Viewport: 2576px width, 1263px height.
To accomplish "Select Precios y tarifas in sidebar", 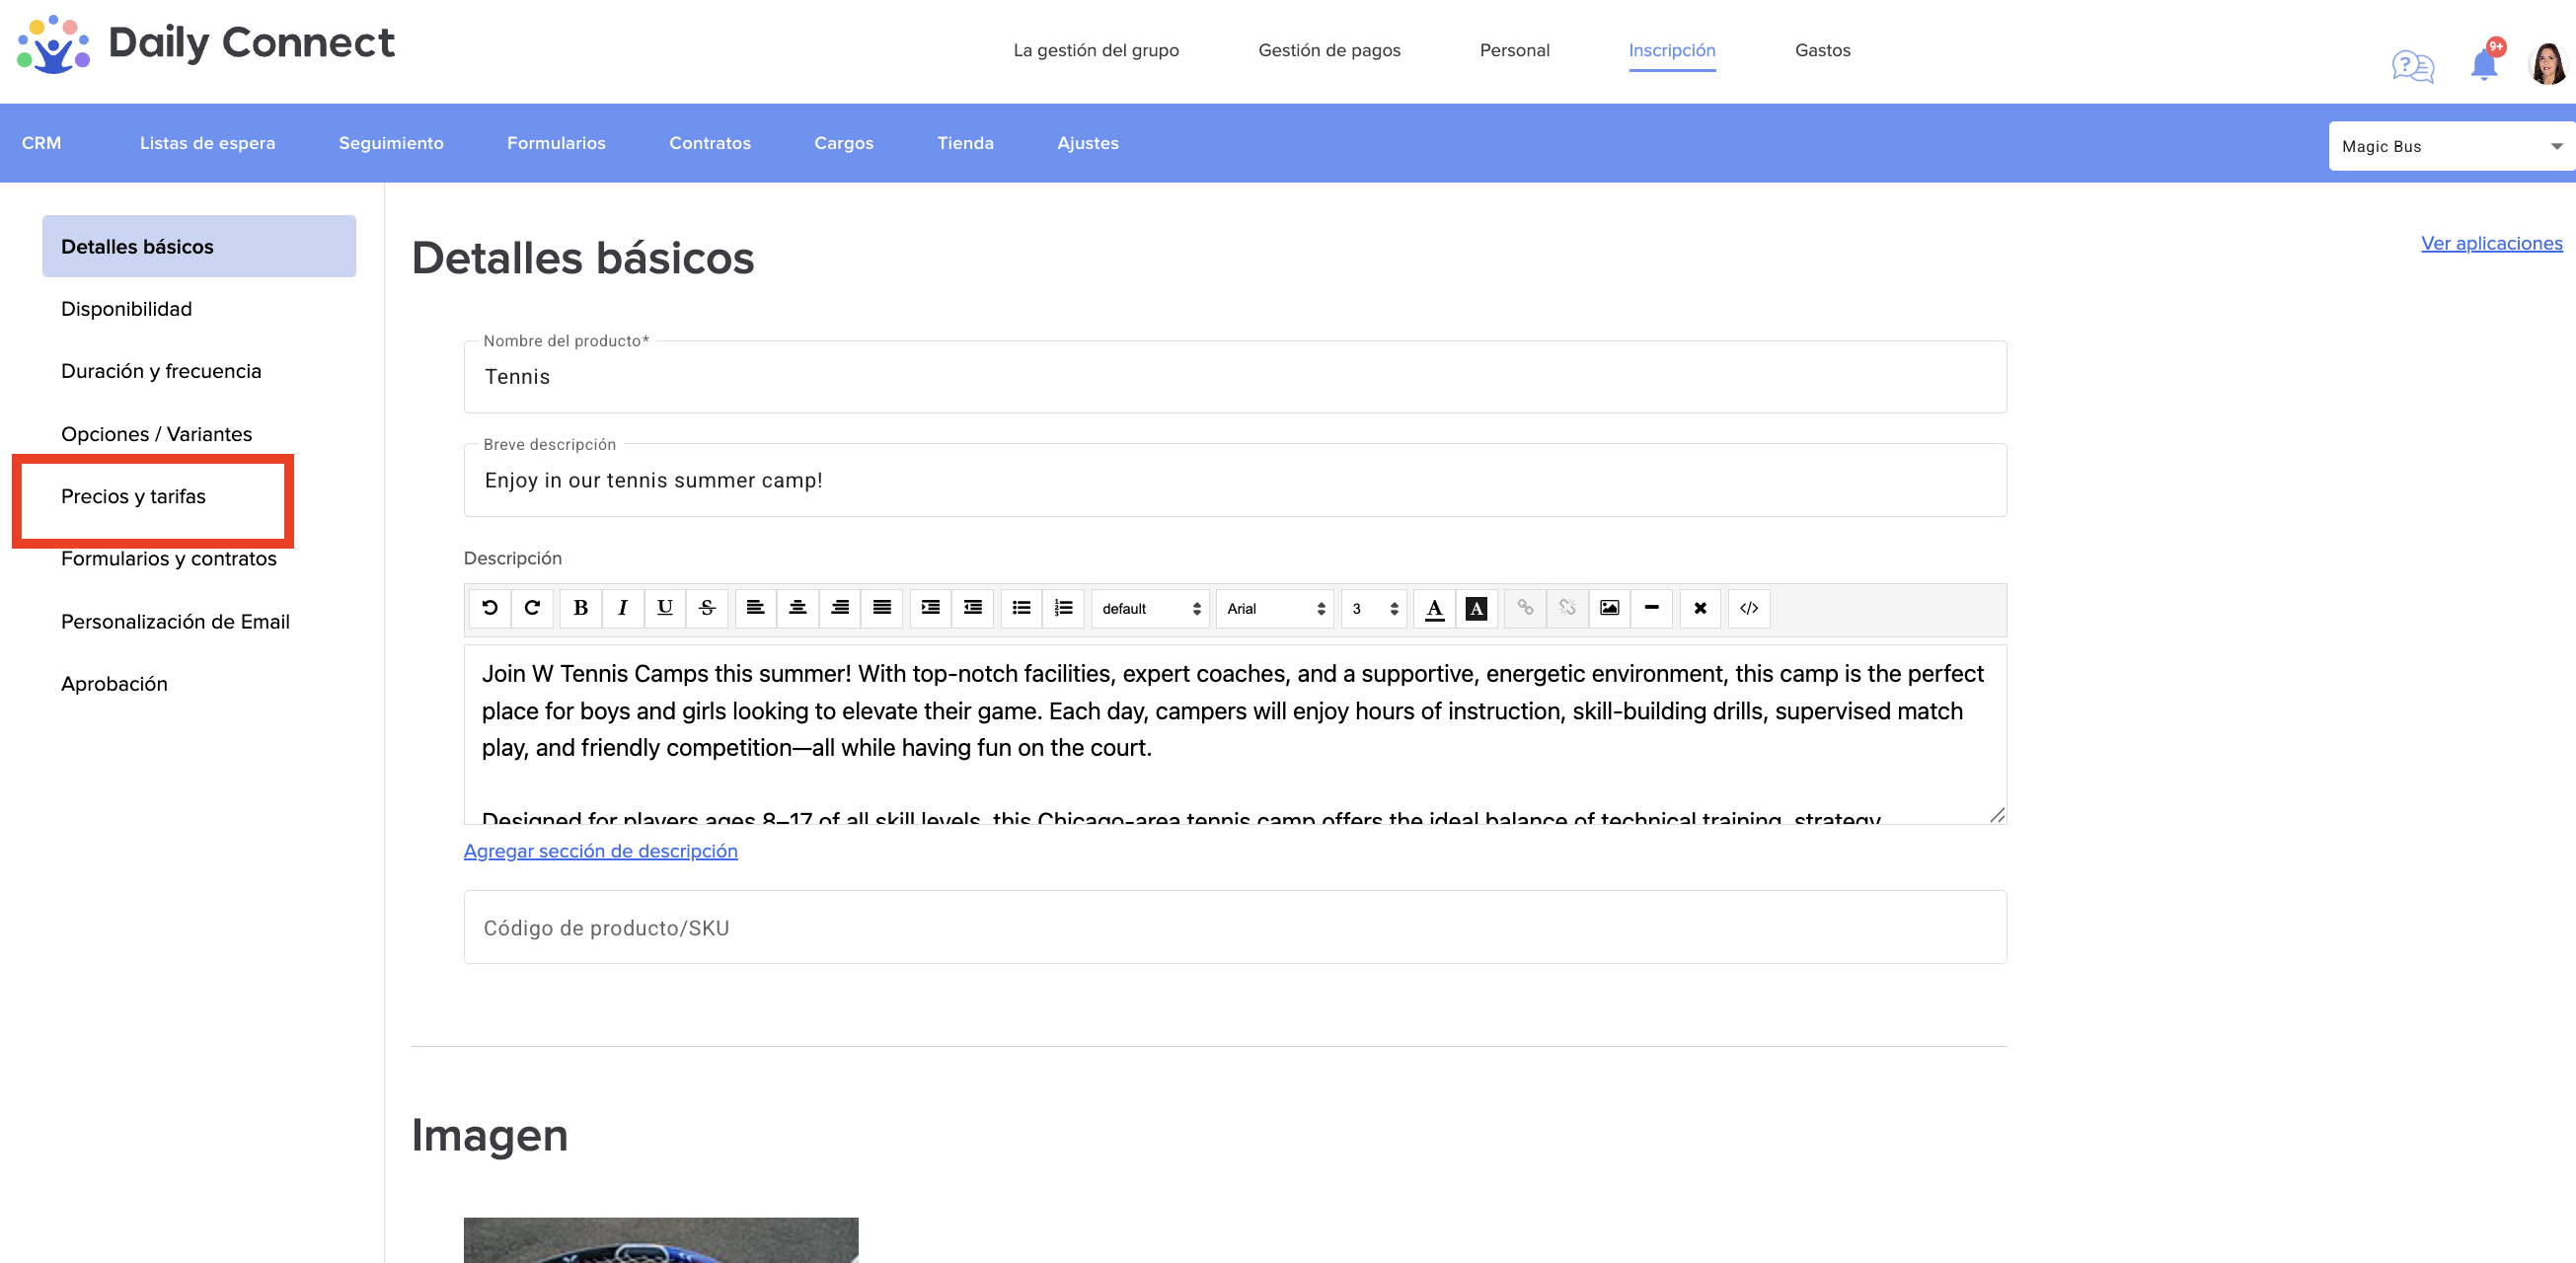I will point(133,496).
